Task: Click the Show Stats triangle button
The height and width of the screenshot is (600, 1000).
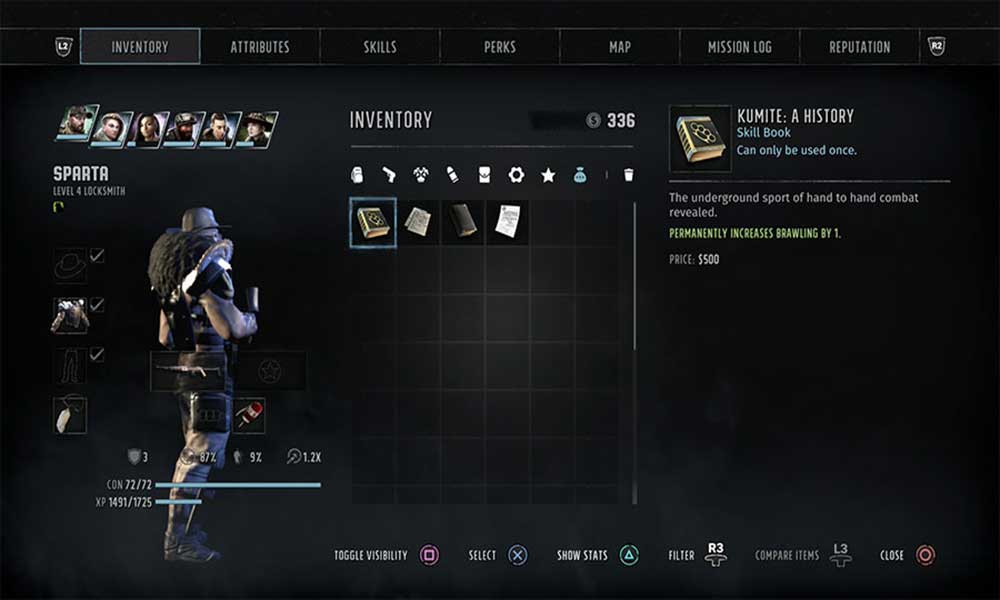Action: pos(629,555)
